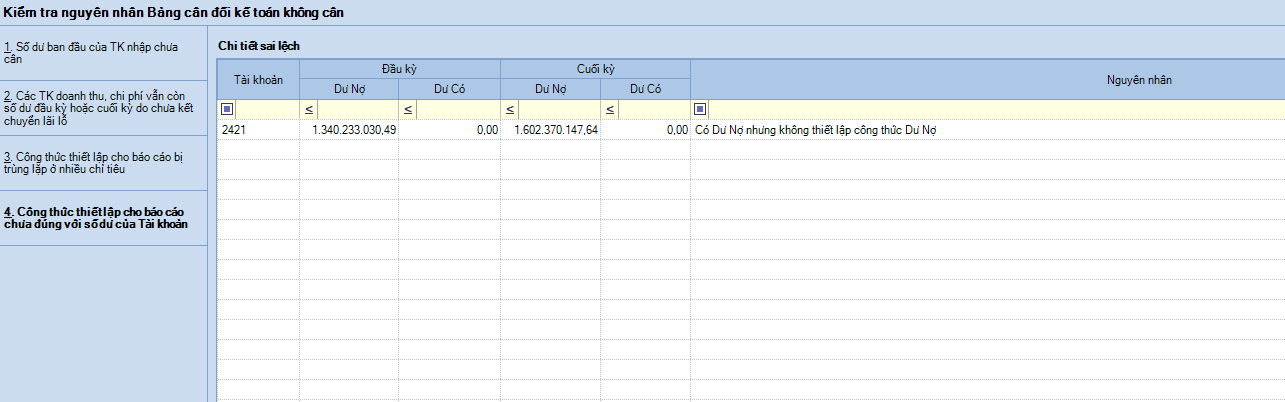Select the opening debit cell 1.340.233.030,49
This screenshot has width=1285, height=402.
click(x=349, y=130)
